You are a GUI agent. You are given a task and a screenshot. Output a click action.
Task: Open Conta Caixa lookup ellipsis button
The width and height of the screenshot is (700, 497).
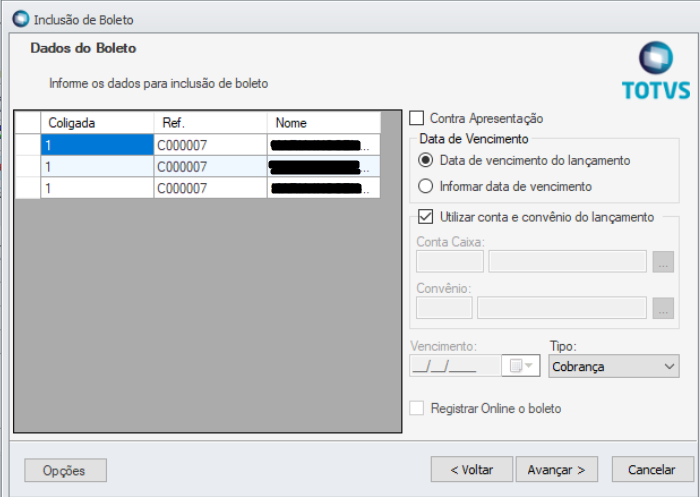663,262
